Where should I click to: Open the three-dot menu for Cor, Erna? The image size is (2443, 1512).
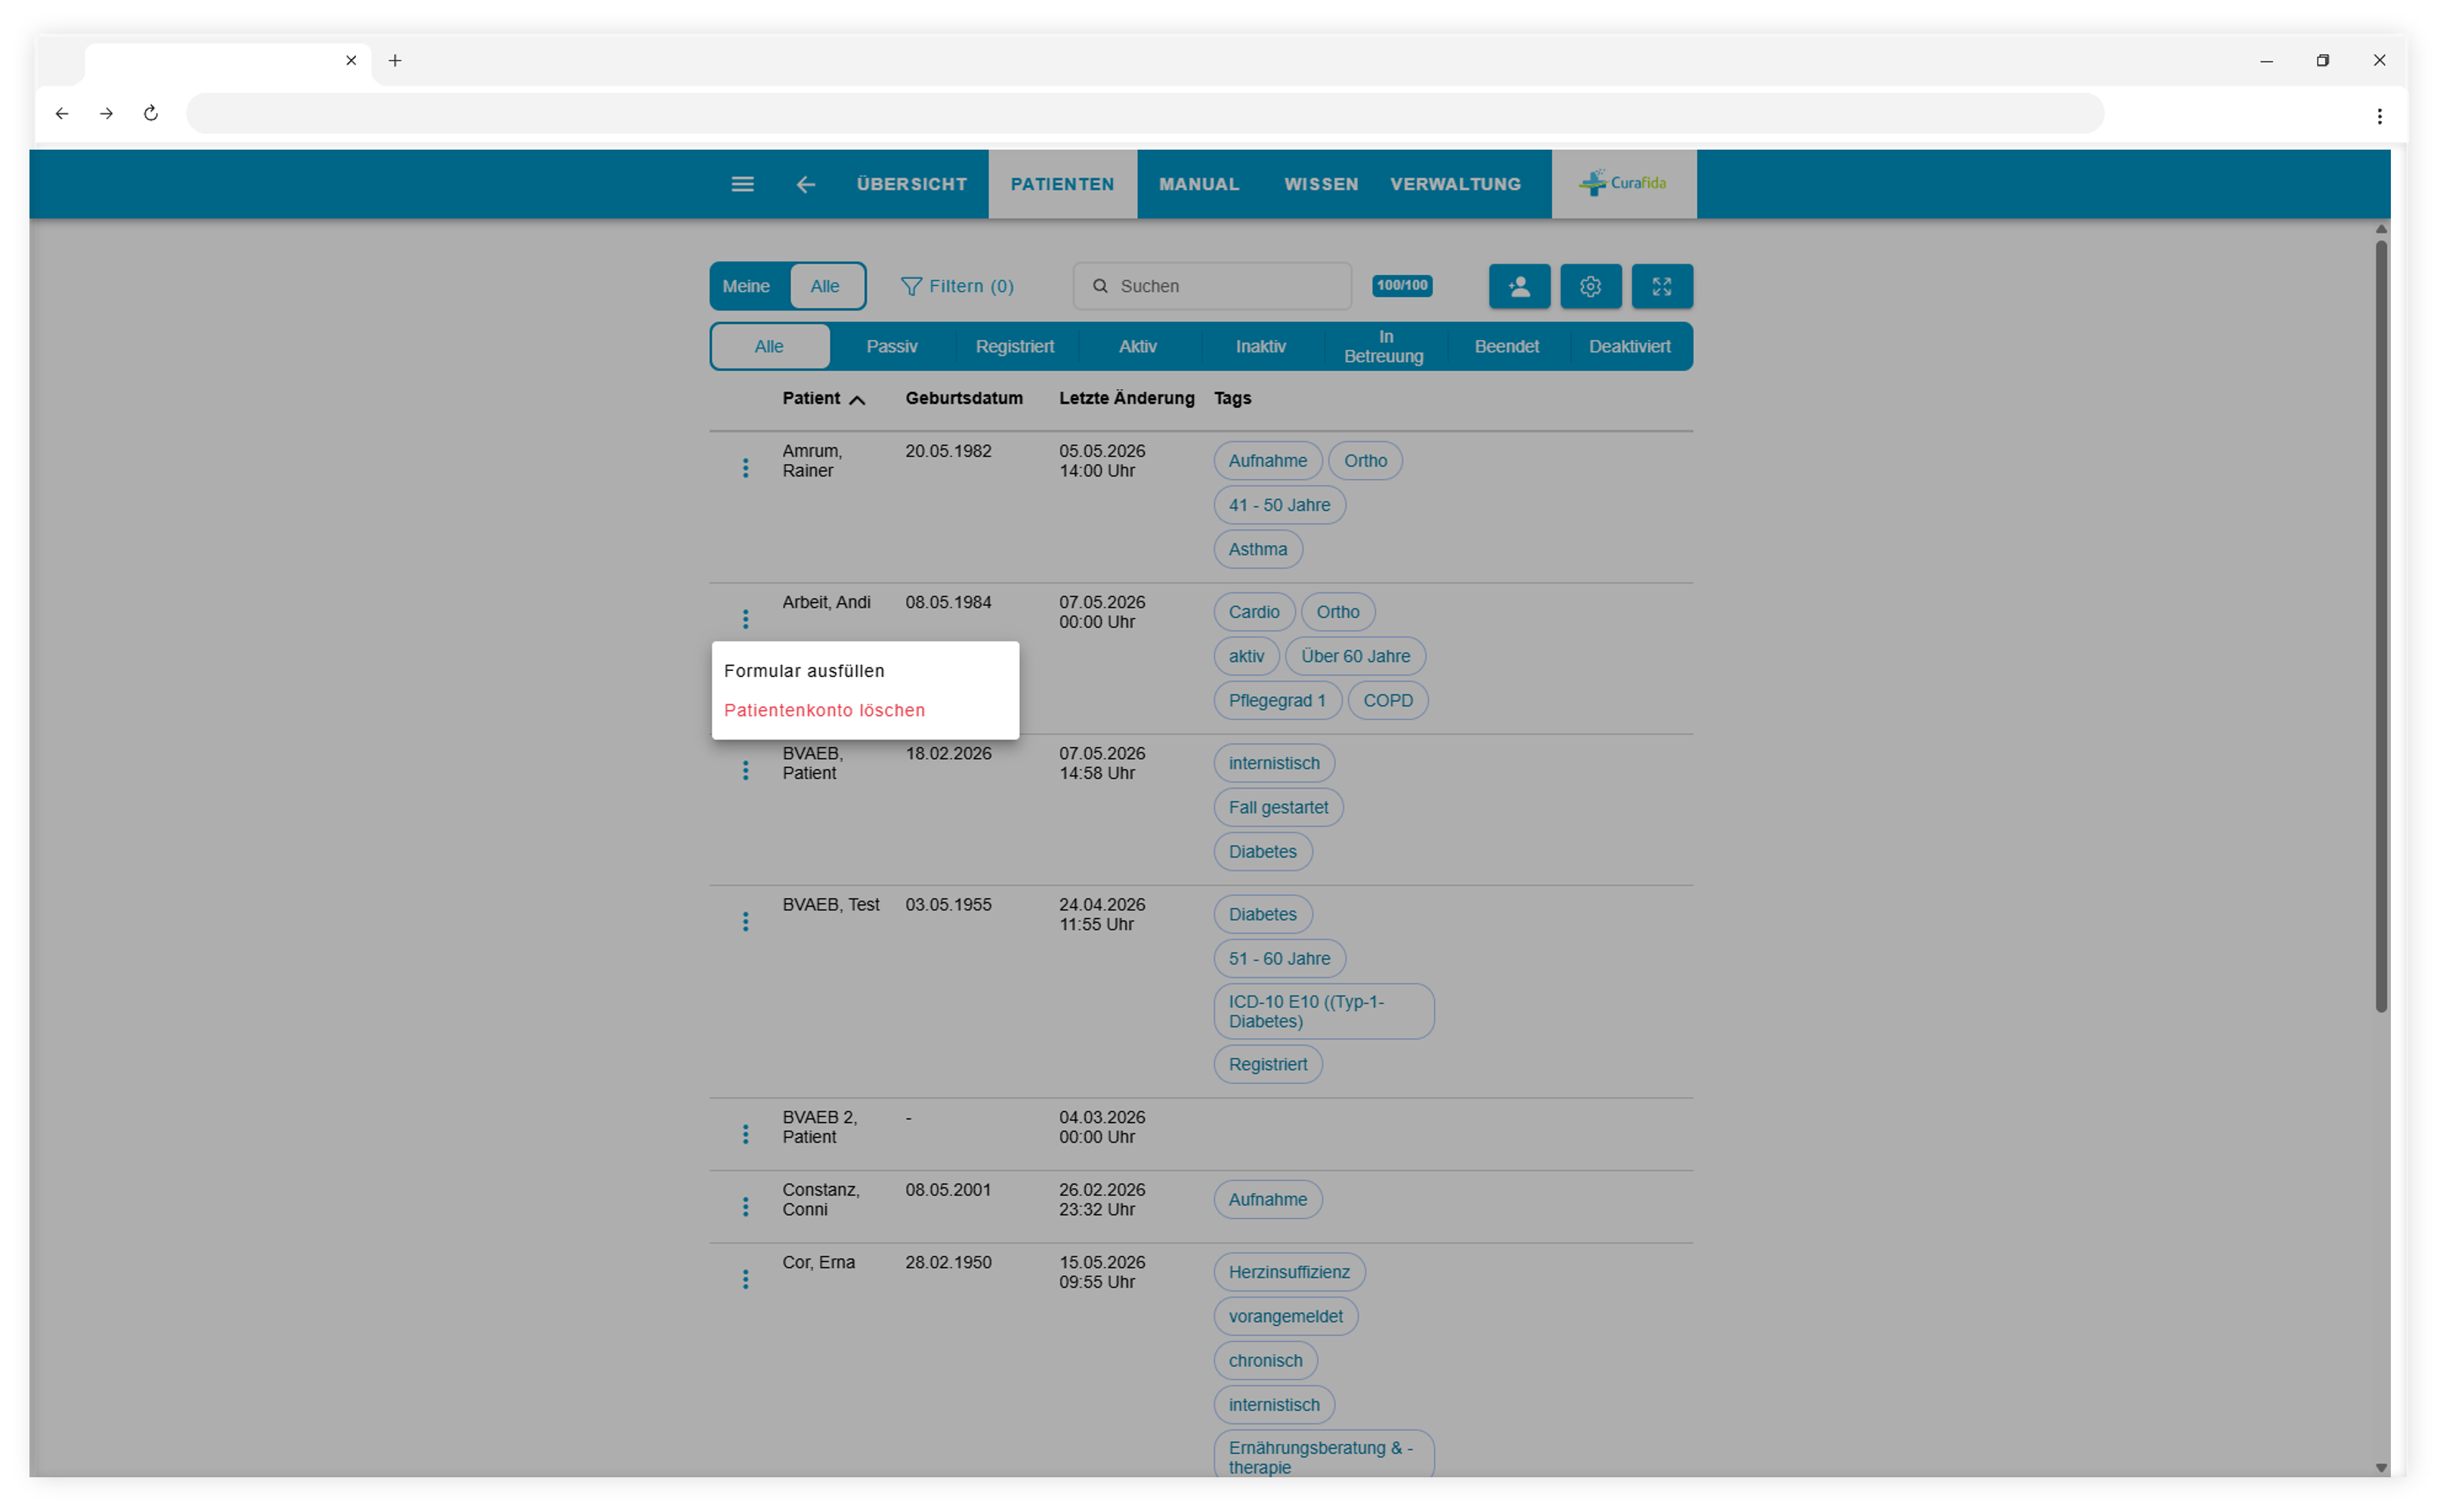coord(745,1279)
